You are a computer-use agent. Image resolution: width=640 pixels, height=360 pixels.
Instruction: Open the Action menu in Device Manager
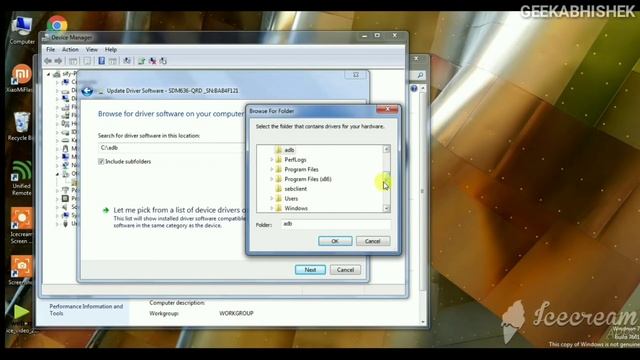[x=70, y=49]
